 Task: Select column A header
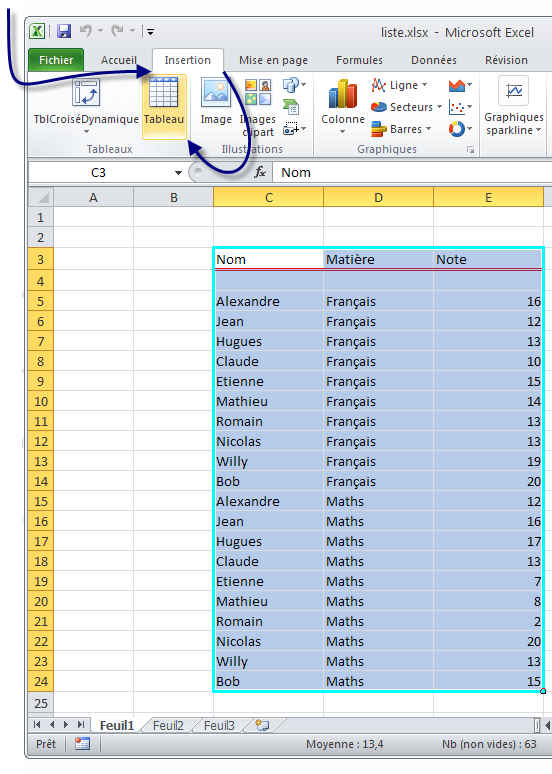(93, 197)
